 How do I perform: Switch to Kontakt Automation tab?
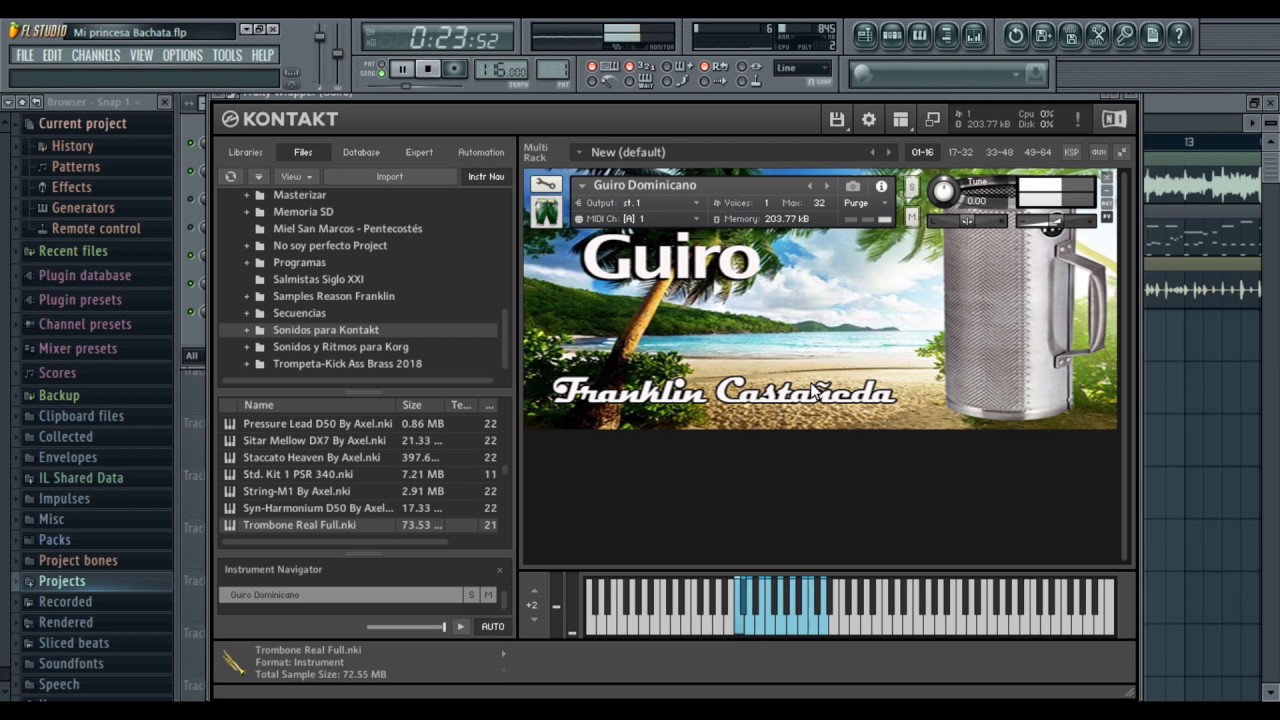click(481, 152)
